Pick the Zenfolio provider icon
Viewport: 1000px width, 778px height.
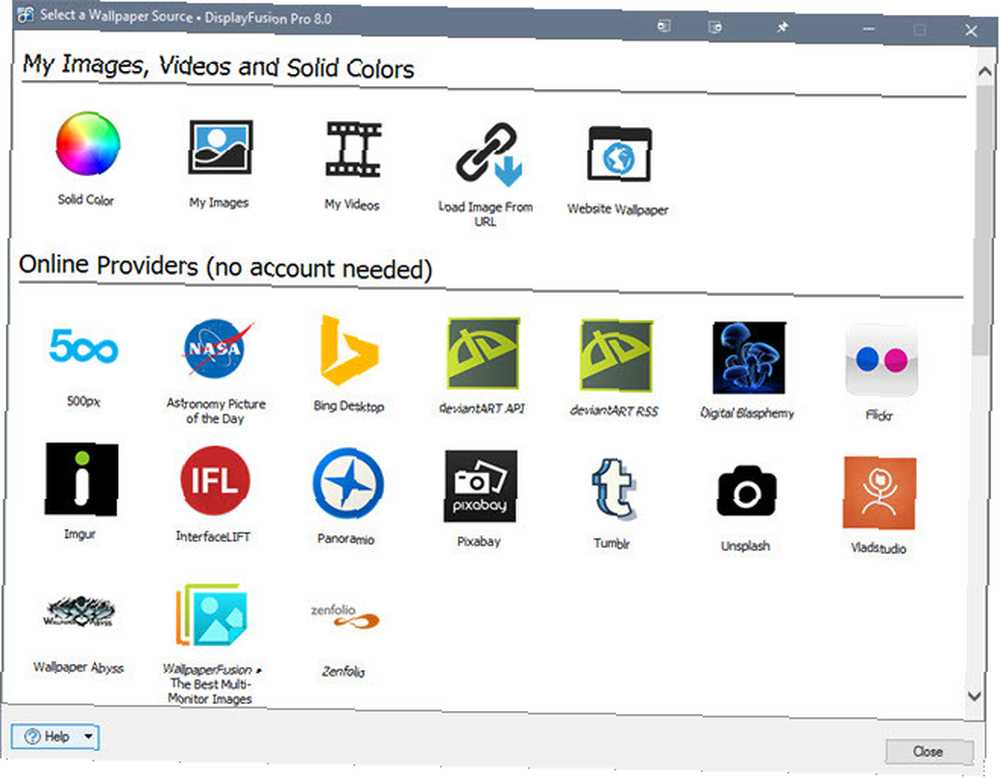[345, 617]
